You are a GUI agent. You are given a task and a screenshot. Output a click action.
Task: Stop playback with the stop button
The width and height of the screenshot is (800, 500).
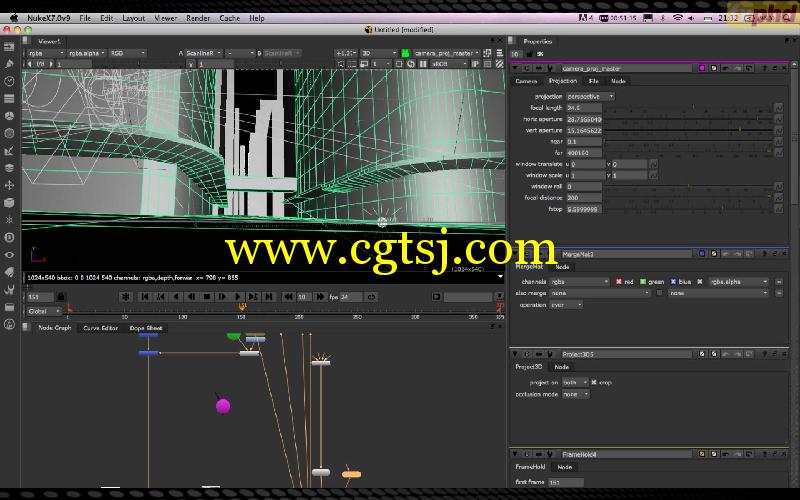[207, 296]
